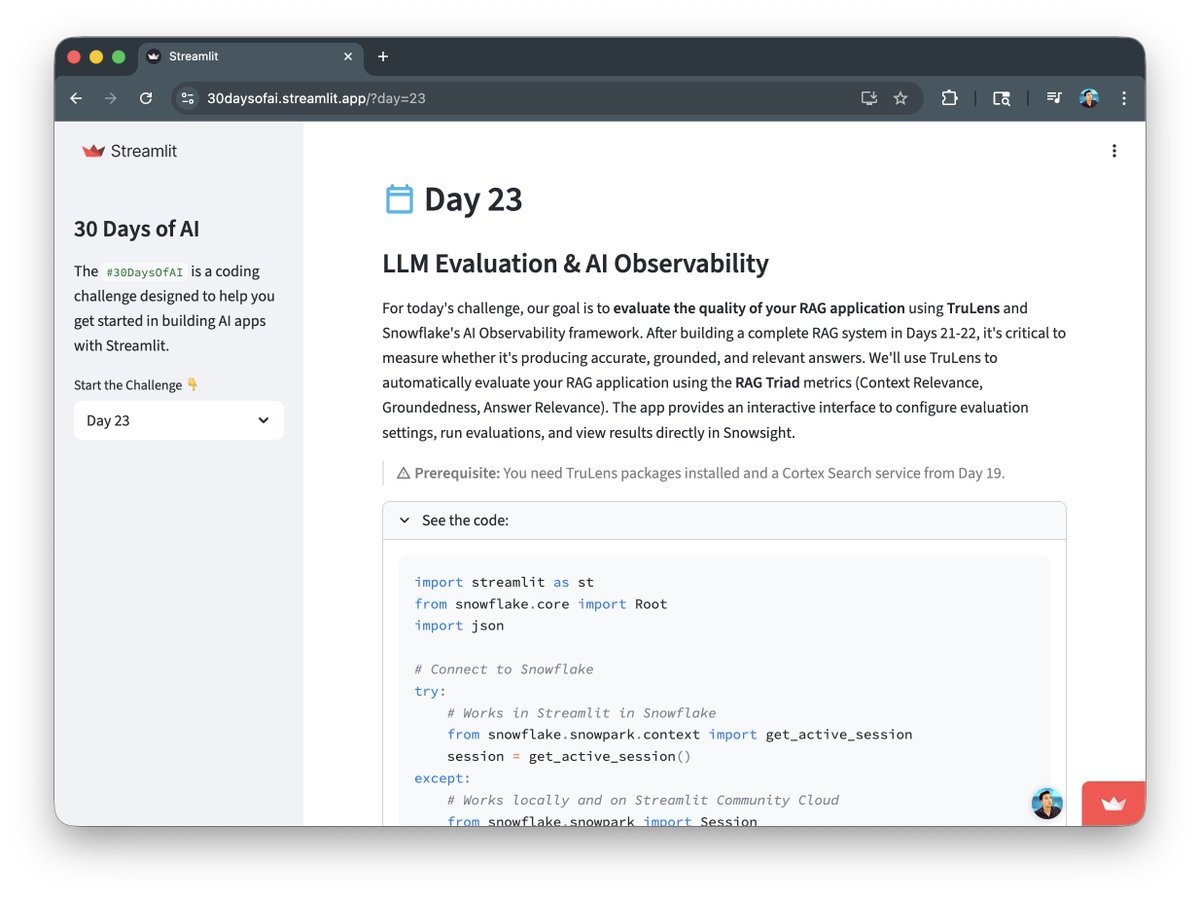1200x898 pixels.
Task: Click the '30 Days of AI' sidebar heading
Action: tap(137, 229)
